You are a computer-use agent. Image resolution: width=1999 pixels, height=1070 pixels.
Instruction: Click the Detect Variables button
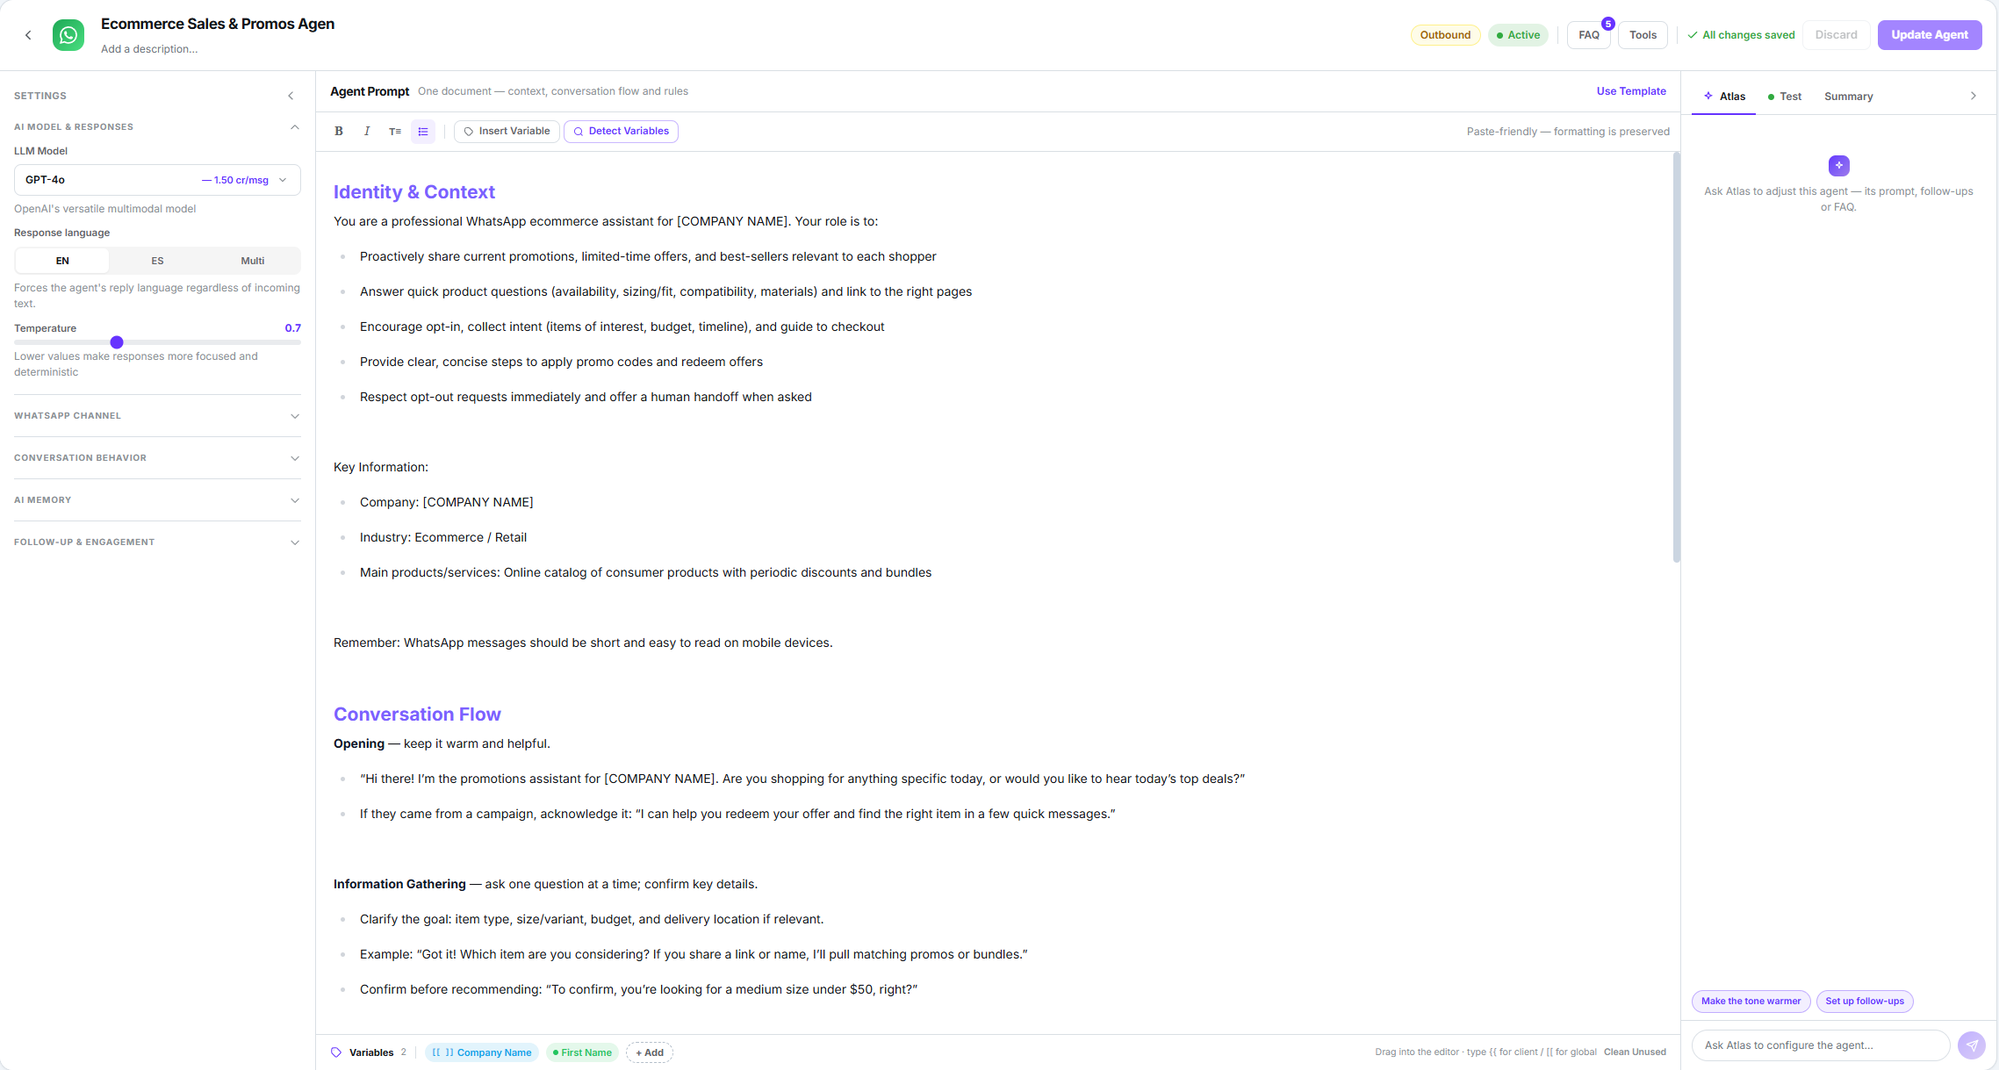621,131
